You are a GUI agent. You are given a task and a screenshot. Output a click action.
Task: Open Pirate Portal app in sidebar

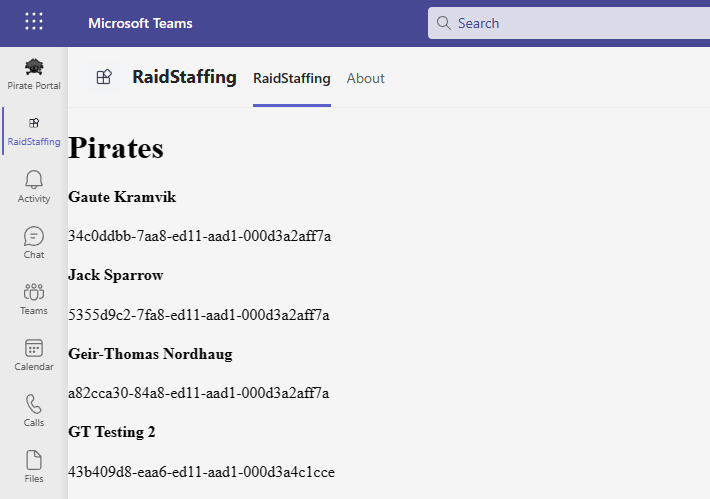(x=34, y=75)
